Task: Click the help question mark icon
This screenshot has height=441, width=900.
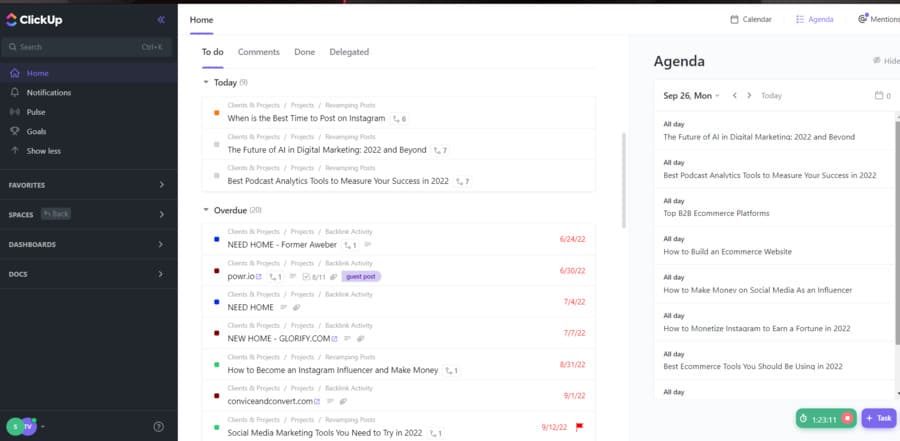Action: 158,426
